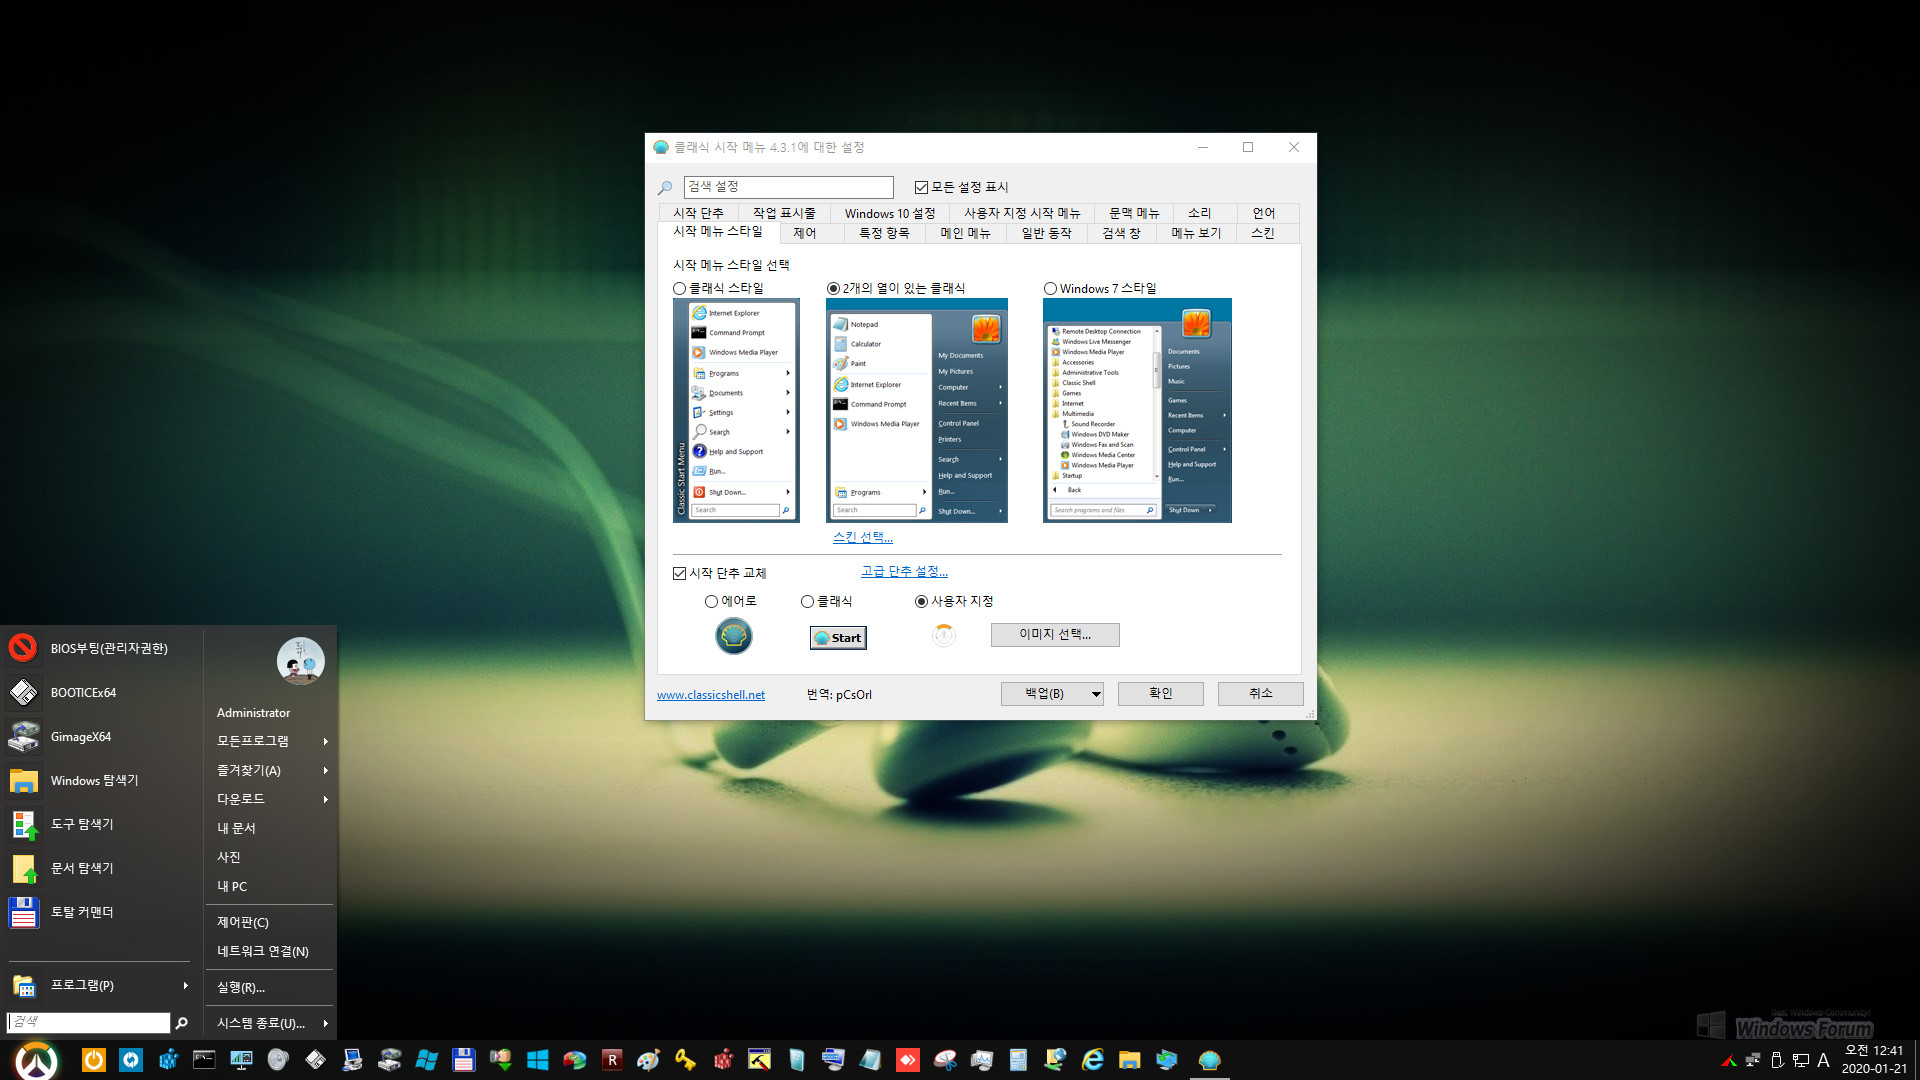The image size is (1920, 1080).
Task: Choose the 에어로 start button radio
Action: click(x=711, y=601)
